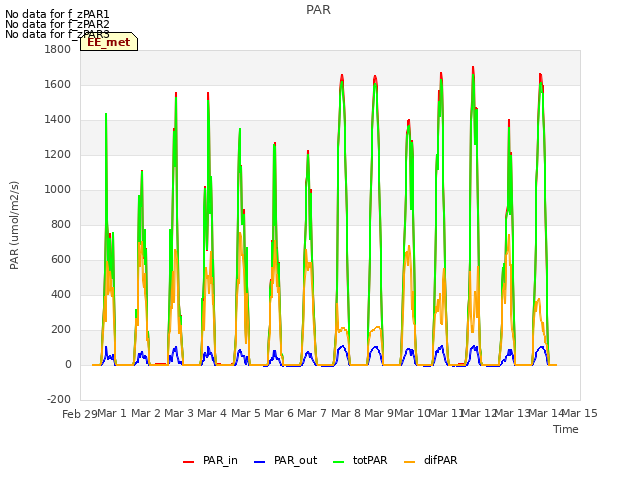
Task: Click the Mar 12 peak near 1700
Action: pos(473,68)
